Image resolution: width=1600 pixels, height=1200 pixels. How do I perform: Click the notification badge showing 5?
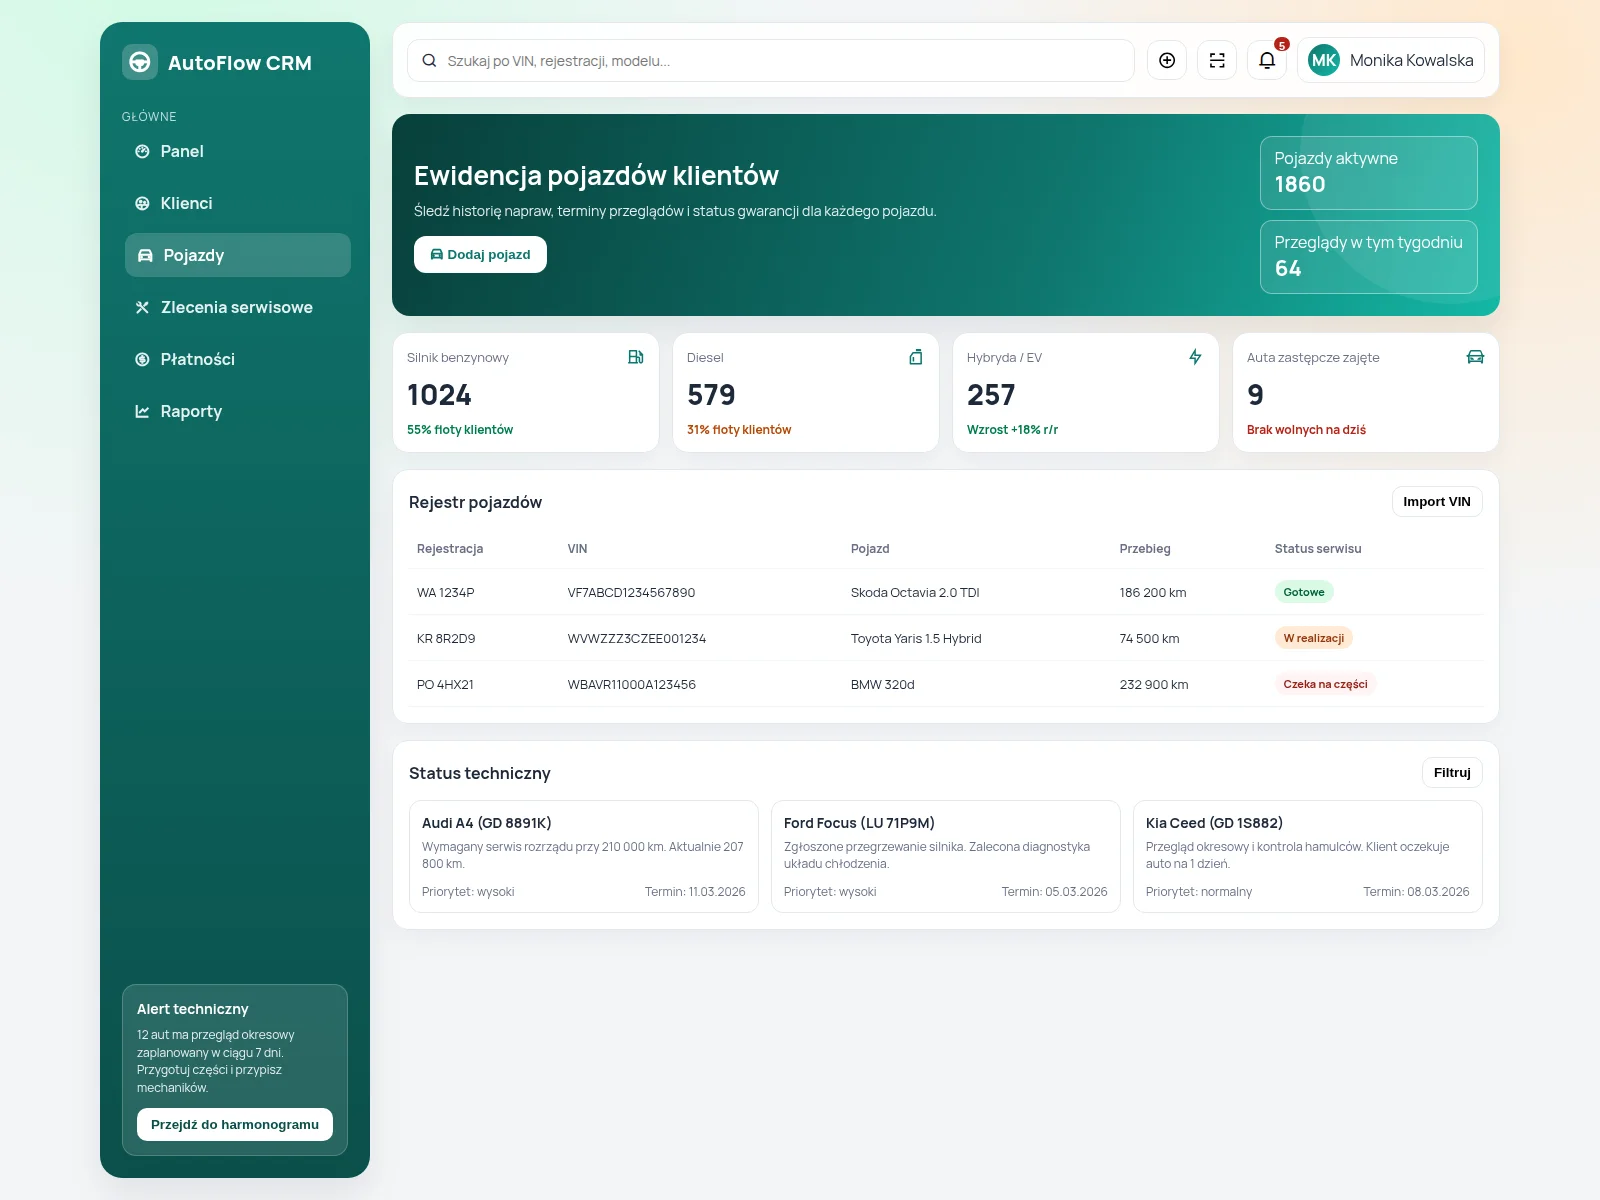click(1282, 45)
